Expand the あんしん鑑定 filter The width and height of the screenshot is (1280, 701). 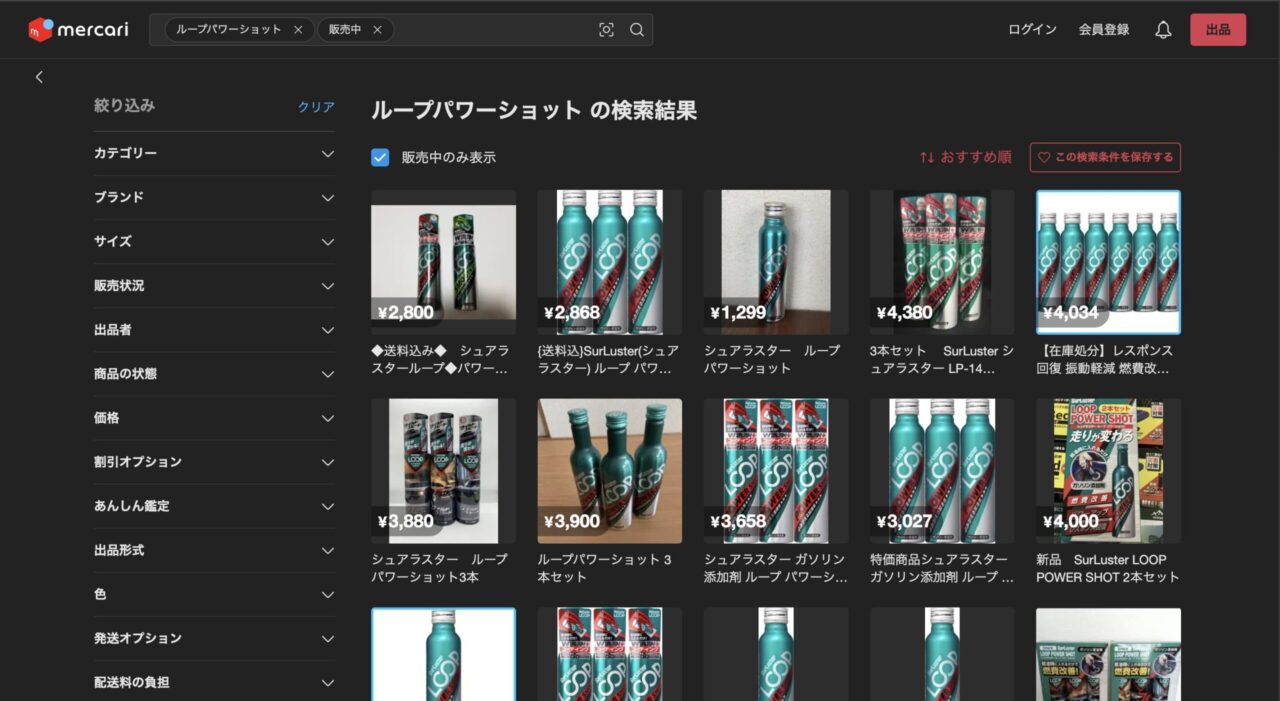pos(214,506)
